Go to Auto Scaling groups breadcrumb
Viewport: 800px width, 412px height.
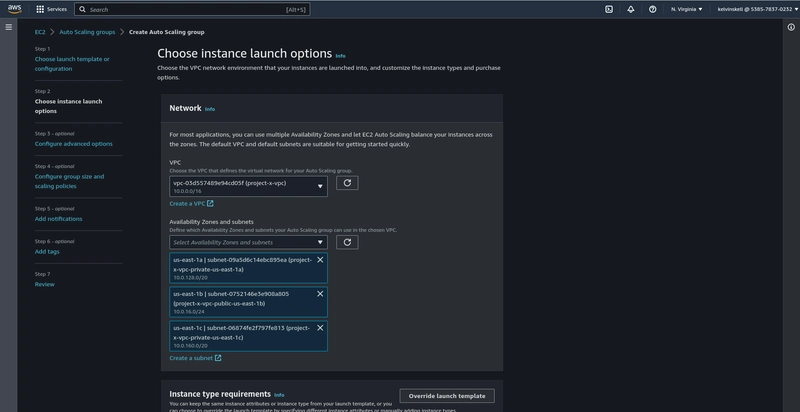tap(87, 32)
